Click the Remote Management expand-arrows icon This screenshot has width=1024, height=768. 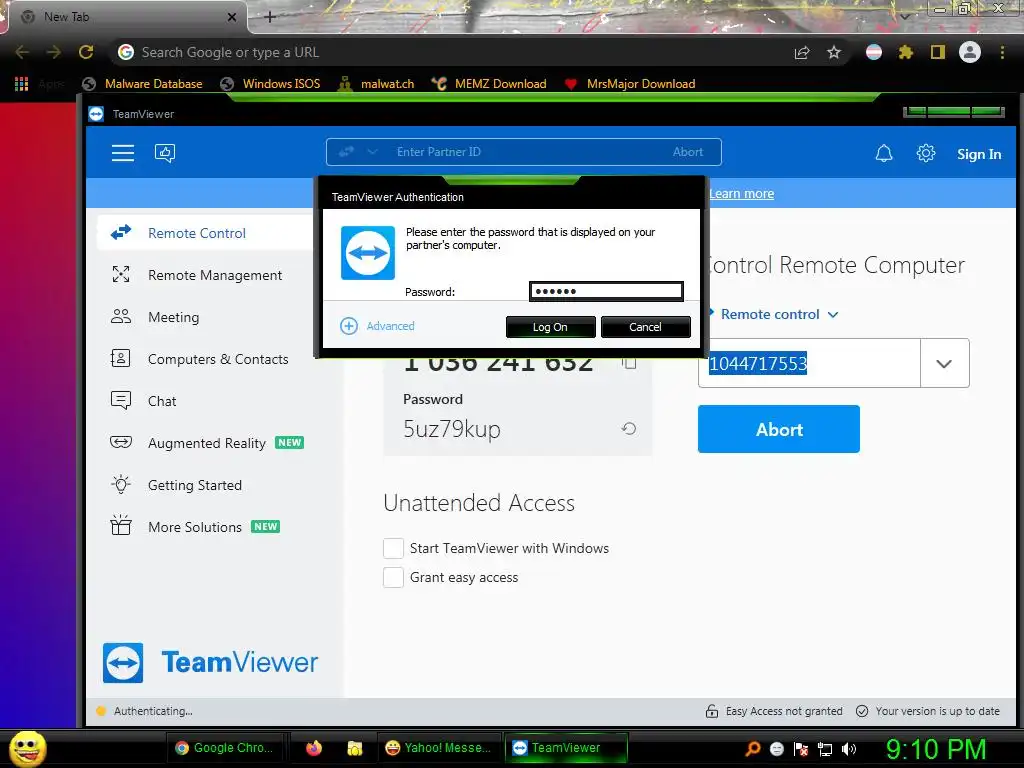click(121, 274)
